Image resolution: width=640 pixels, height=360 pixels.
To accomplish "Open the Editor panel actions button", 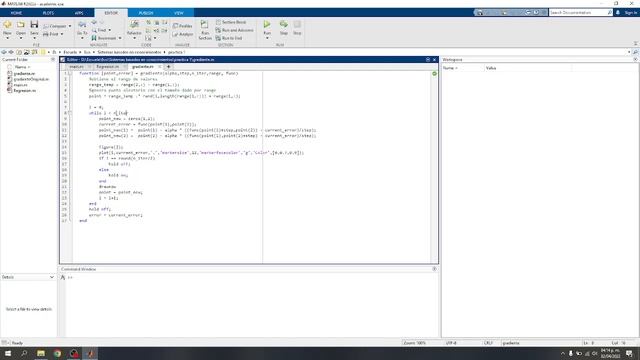I will (428, 60).
